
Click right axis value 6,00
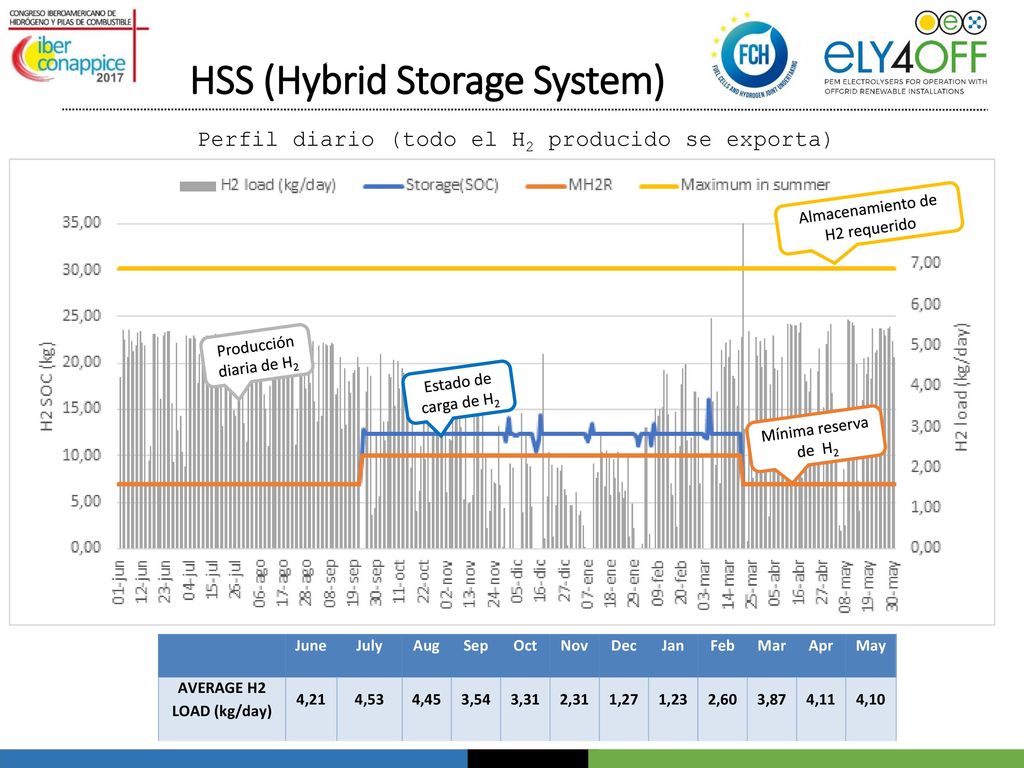coord(925,304)
